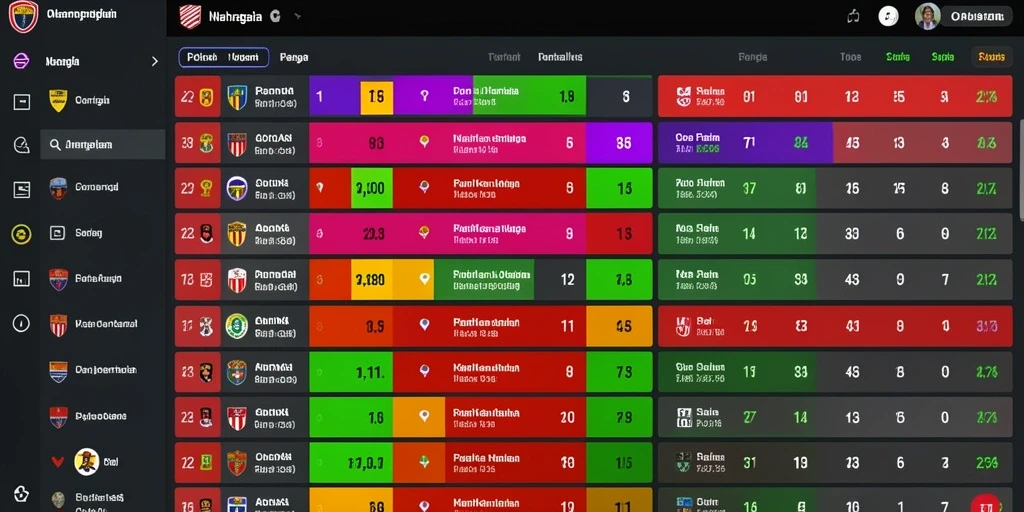
Task: Click the green 17,0.7 cell
Action: coord(351,462)
